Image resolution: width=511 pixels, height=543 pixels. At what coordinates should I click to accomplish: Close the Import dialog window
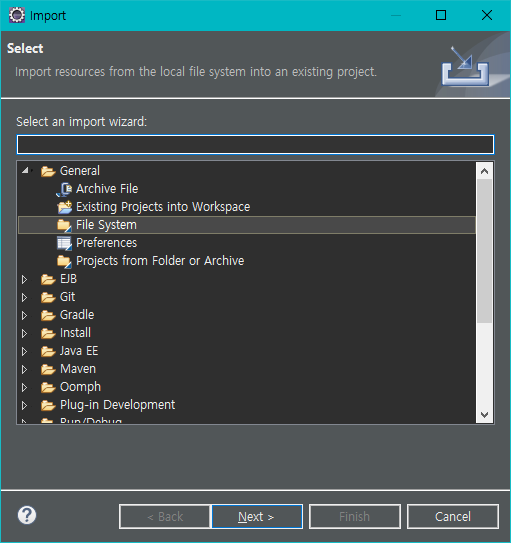[487, 15]
